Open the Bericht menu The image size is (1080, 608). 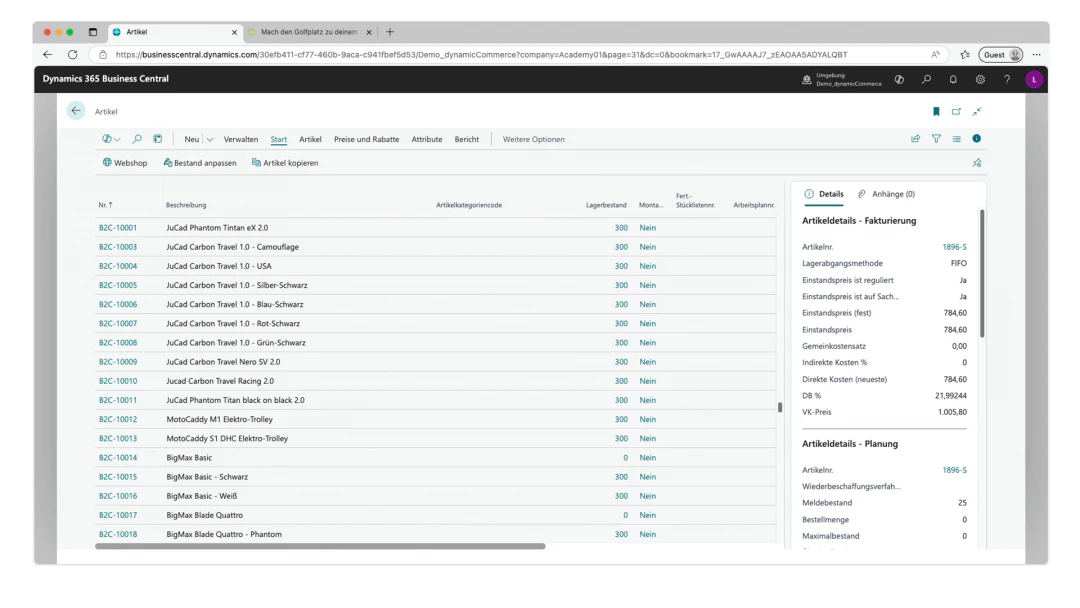pos(466,139)
